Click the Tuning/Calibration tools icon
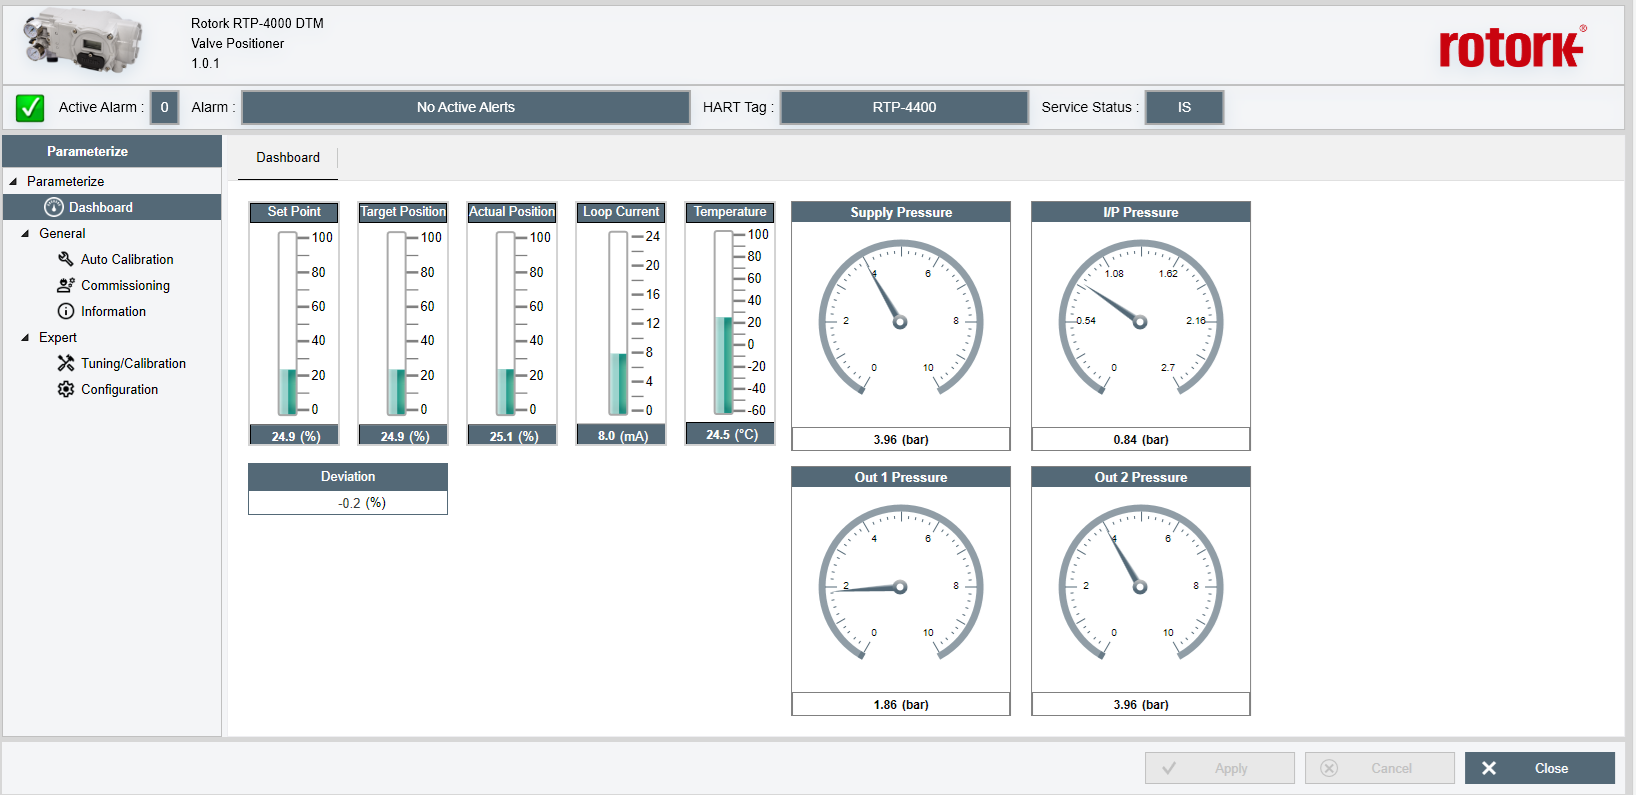The width and height of the screenshot is (1636, 795). click(x=66, y=363)
